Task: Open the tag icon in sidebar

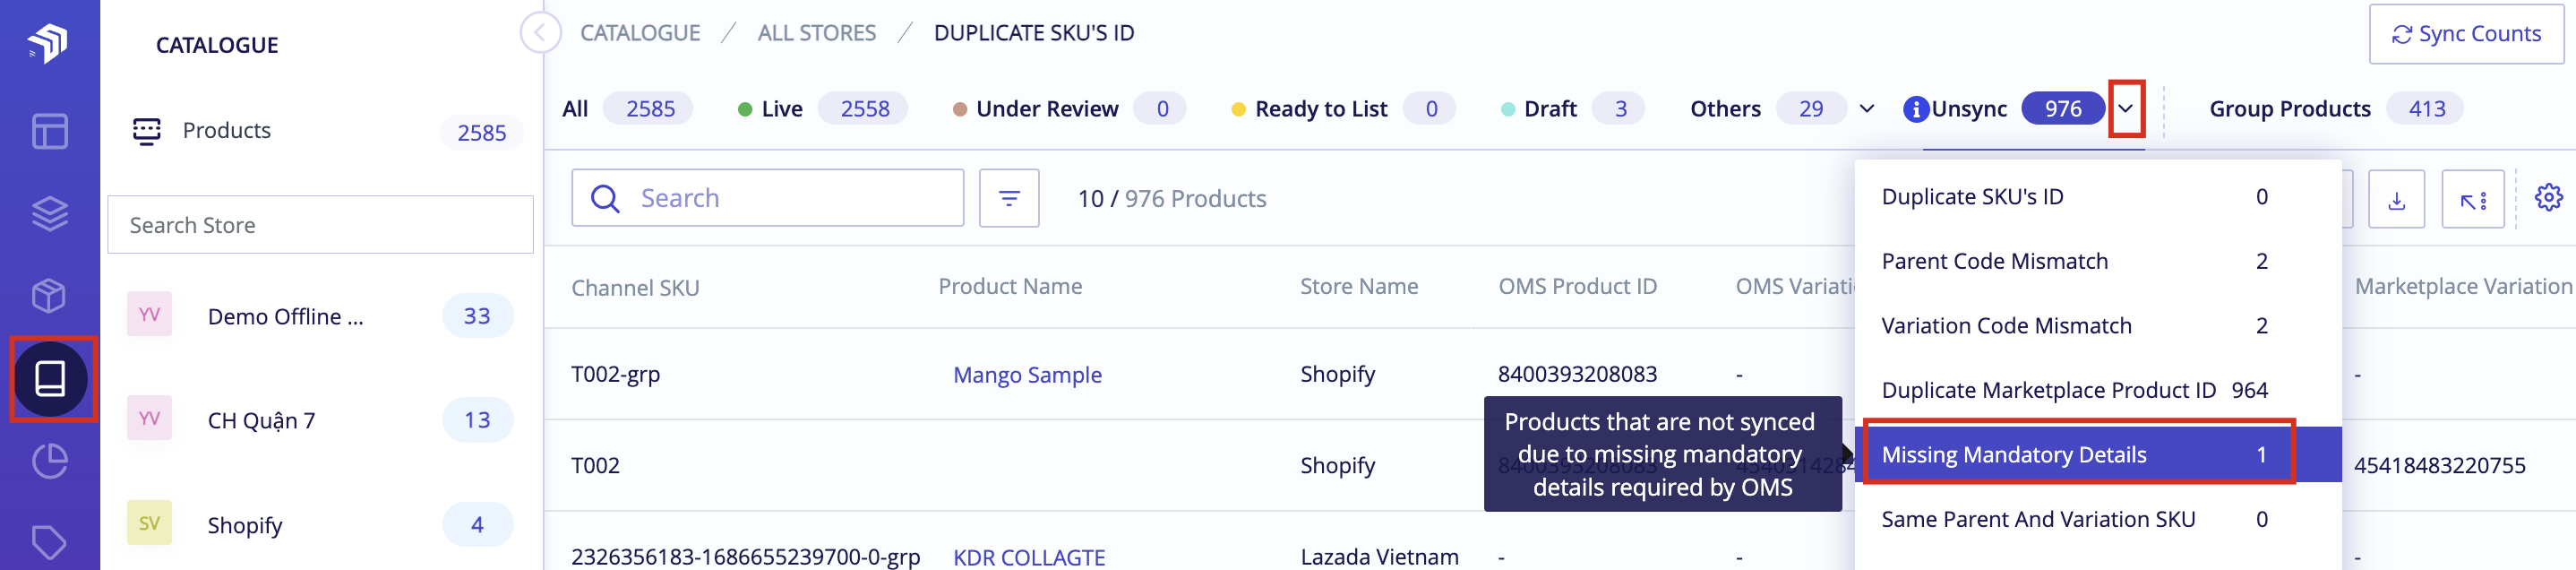Action: 49,542
